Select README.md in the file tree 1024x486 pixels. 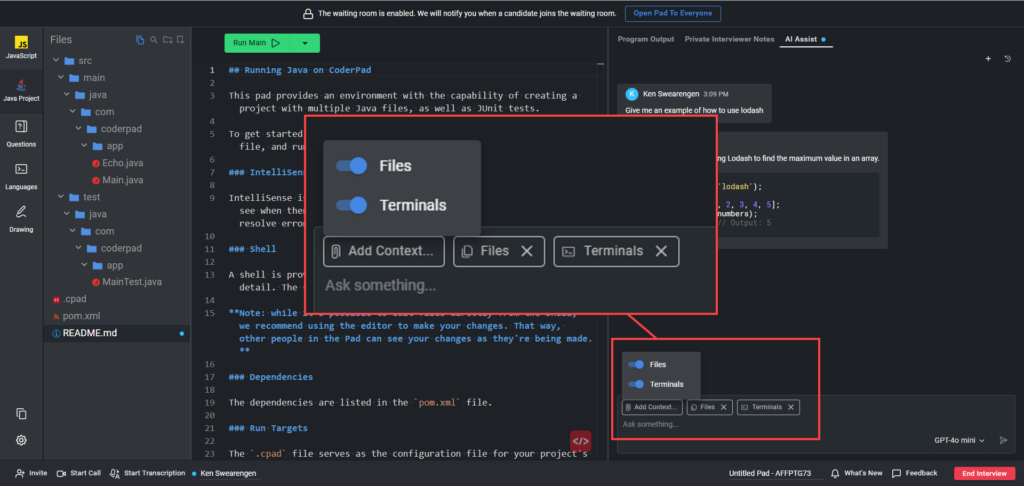click(118, 333)
